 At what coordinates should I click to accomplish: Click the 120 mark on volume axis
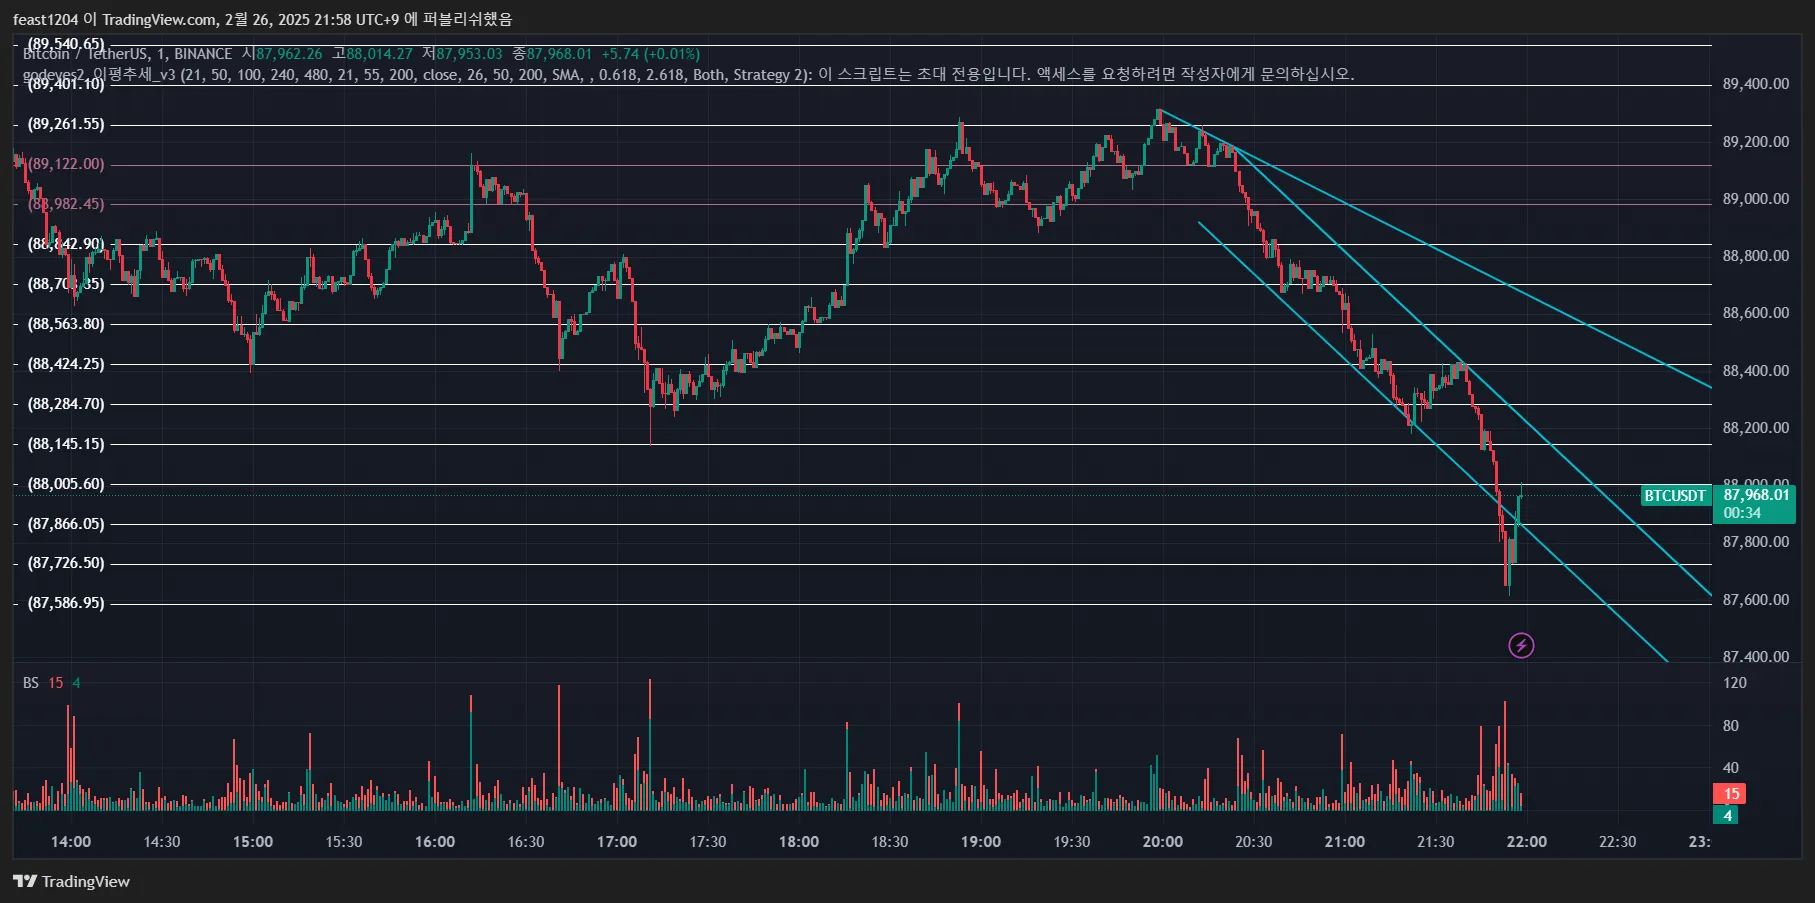point(1735,683)
